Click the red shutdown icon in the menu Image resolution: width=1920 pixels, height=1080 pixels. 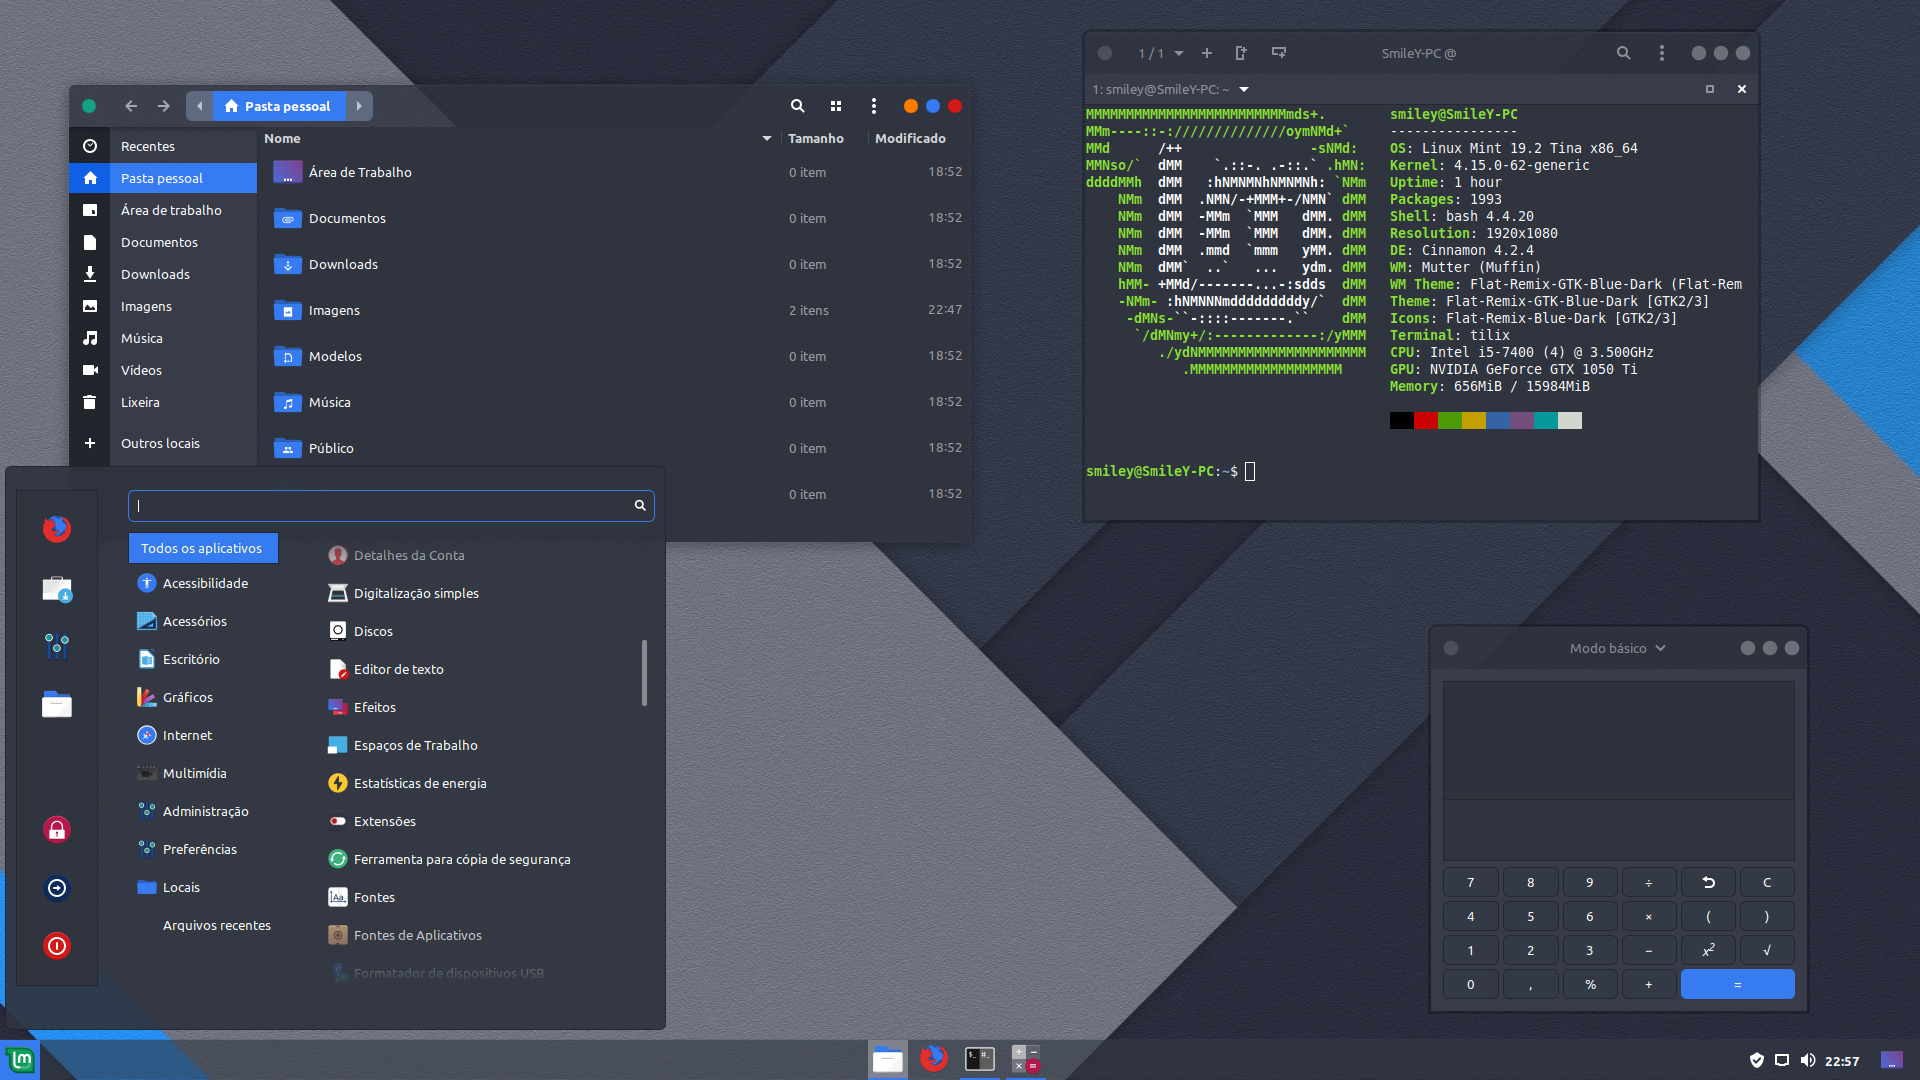57,946
